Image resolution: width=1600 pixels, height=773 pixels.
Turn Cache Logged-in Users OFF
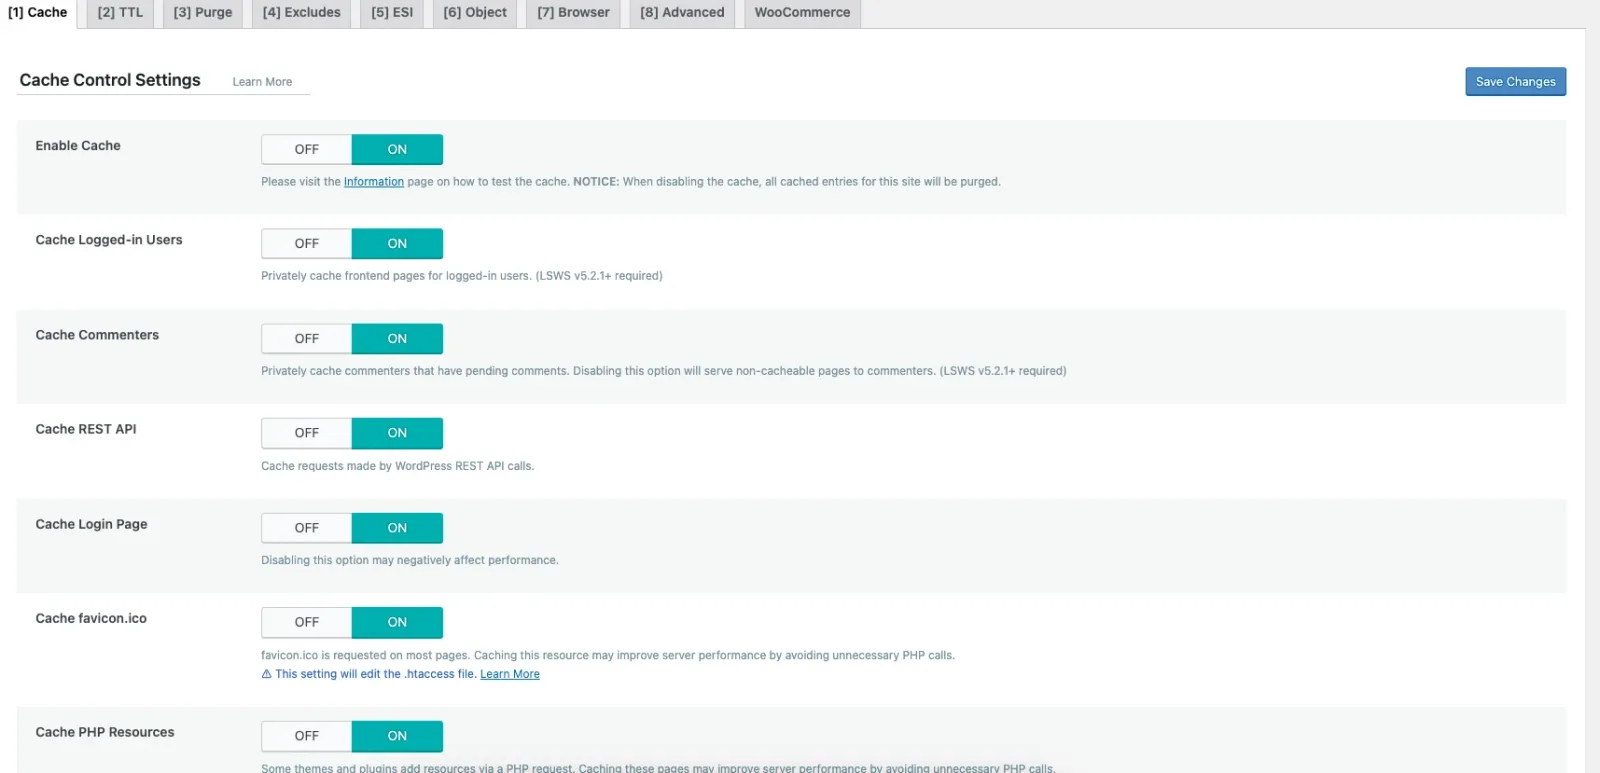(307, 243)
